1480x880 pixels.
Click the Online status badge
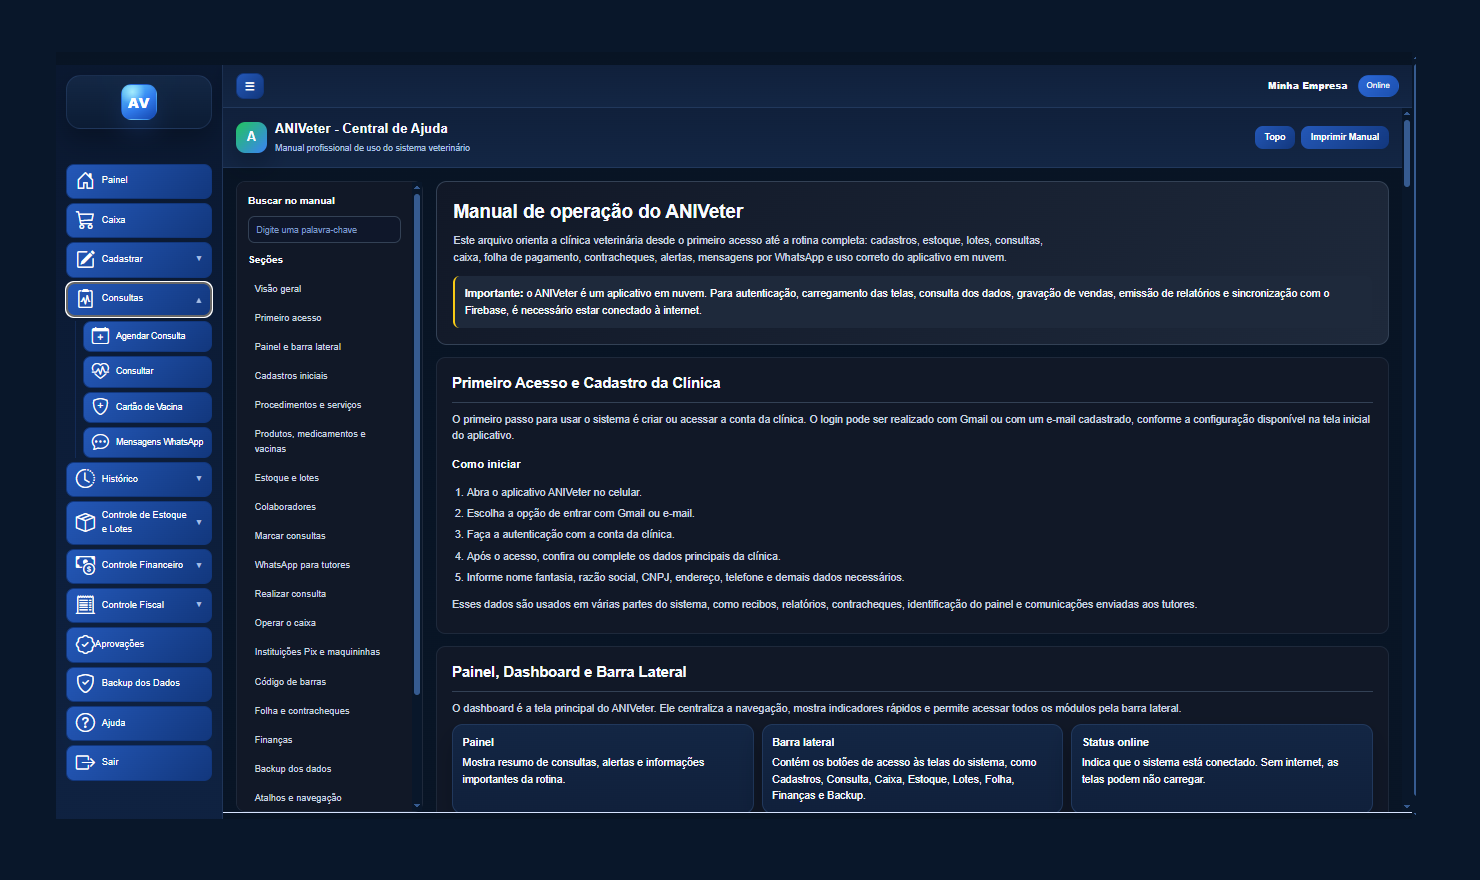[x=1378, y=86]
